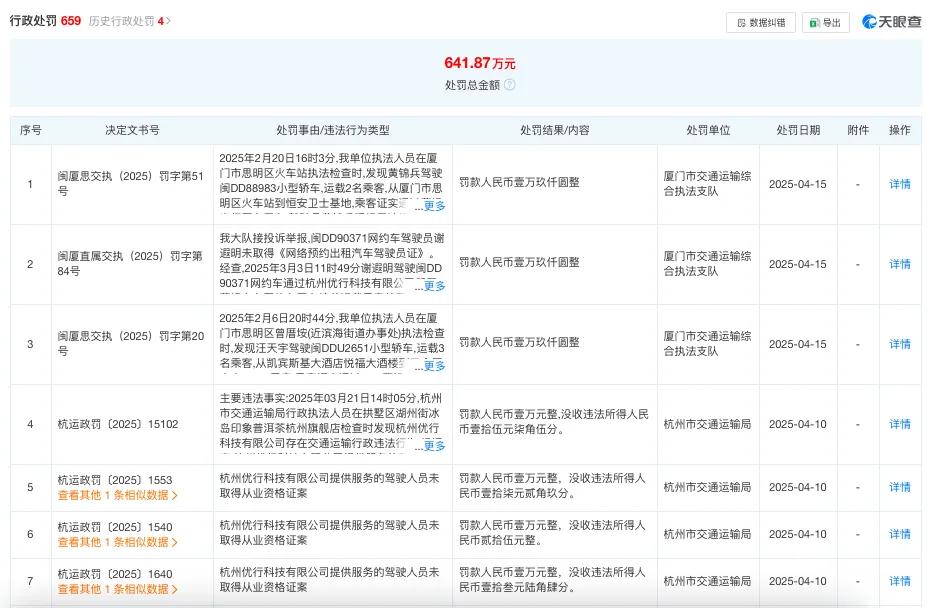The width and height of the screenshot is (927, 608).
Task: Show similar data under 杭运政罚〔2025〕1540
Action: [x=116, y=543]
